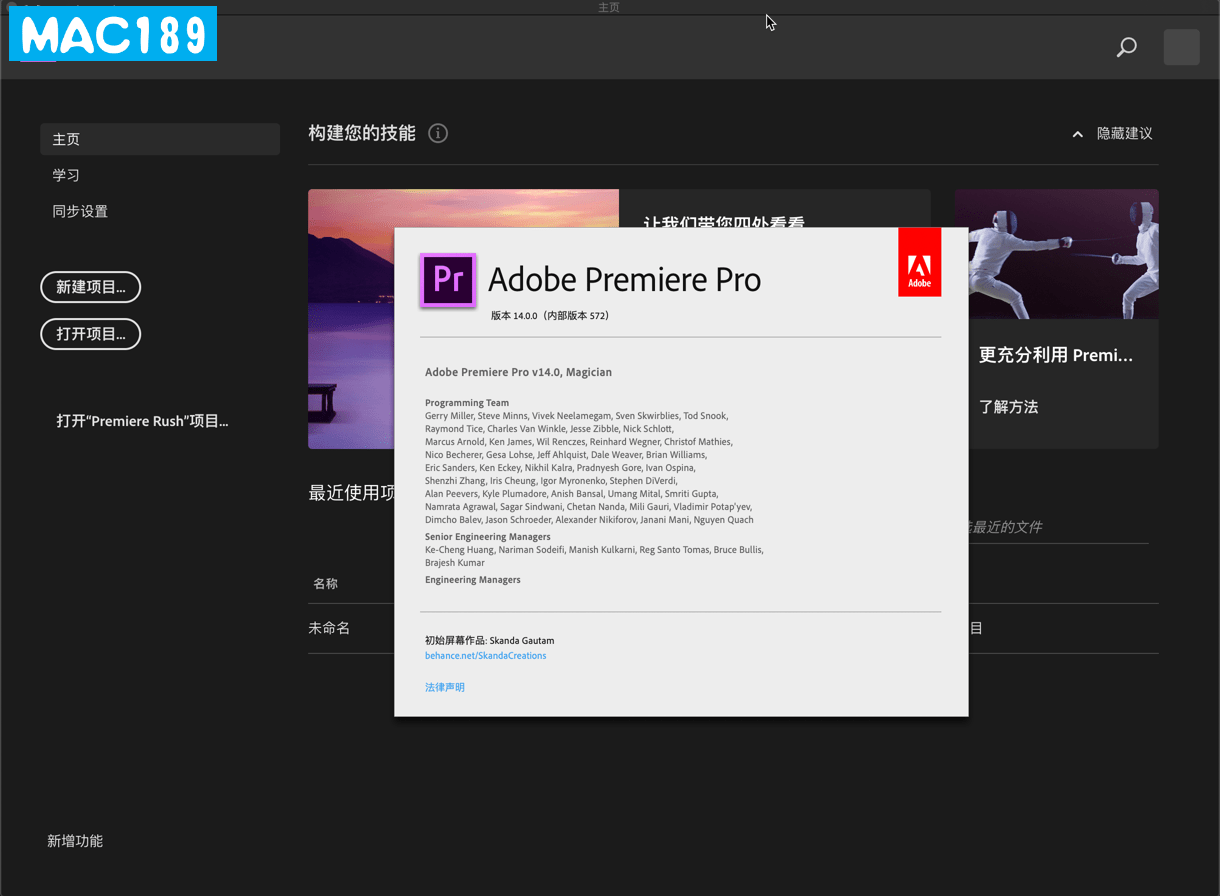
Task: Open the recent project 未命名
Action: [x=329, y=628]
